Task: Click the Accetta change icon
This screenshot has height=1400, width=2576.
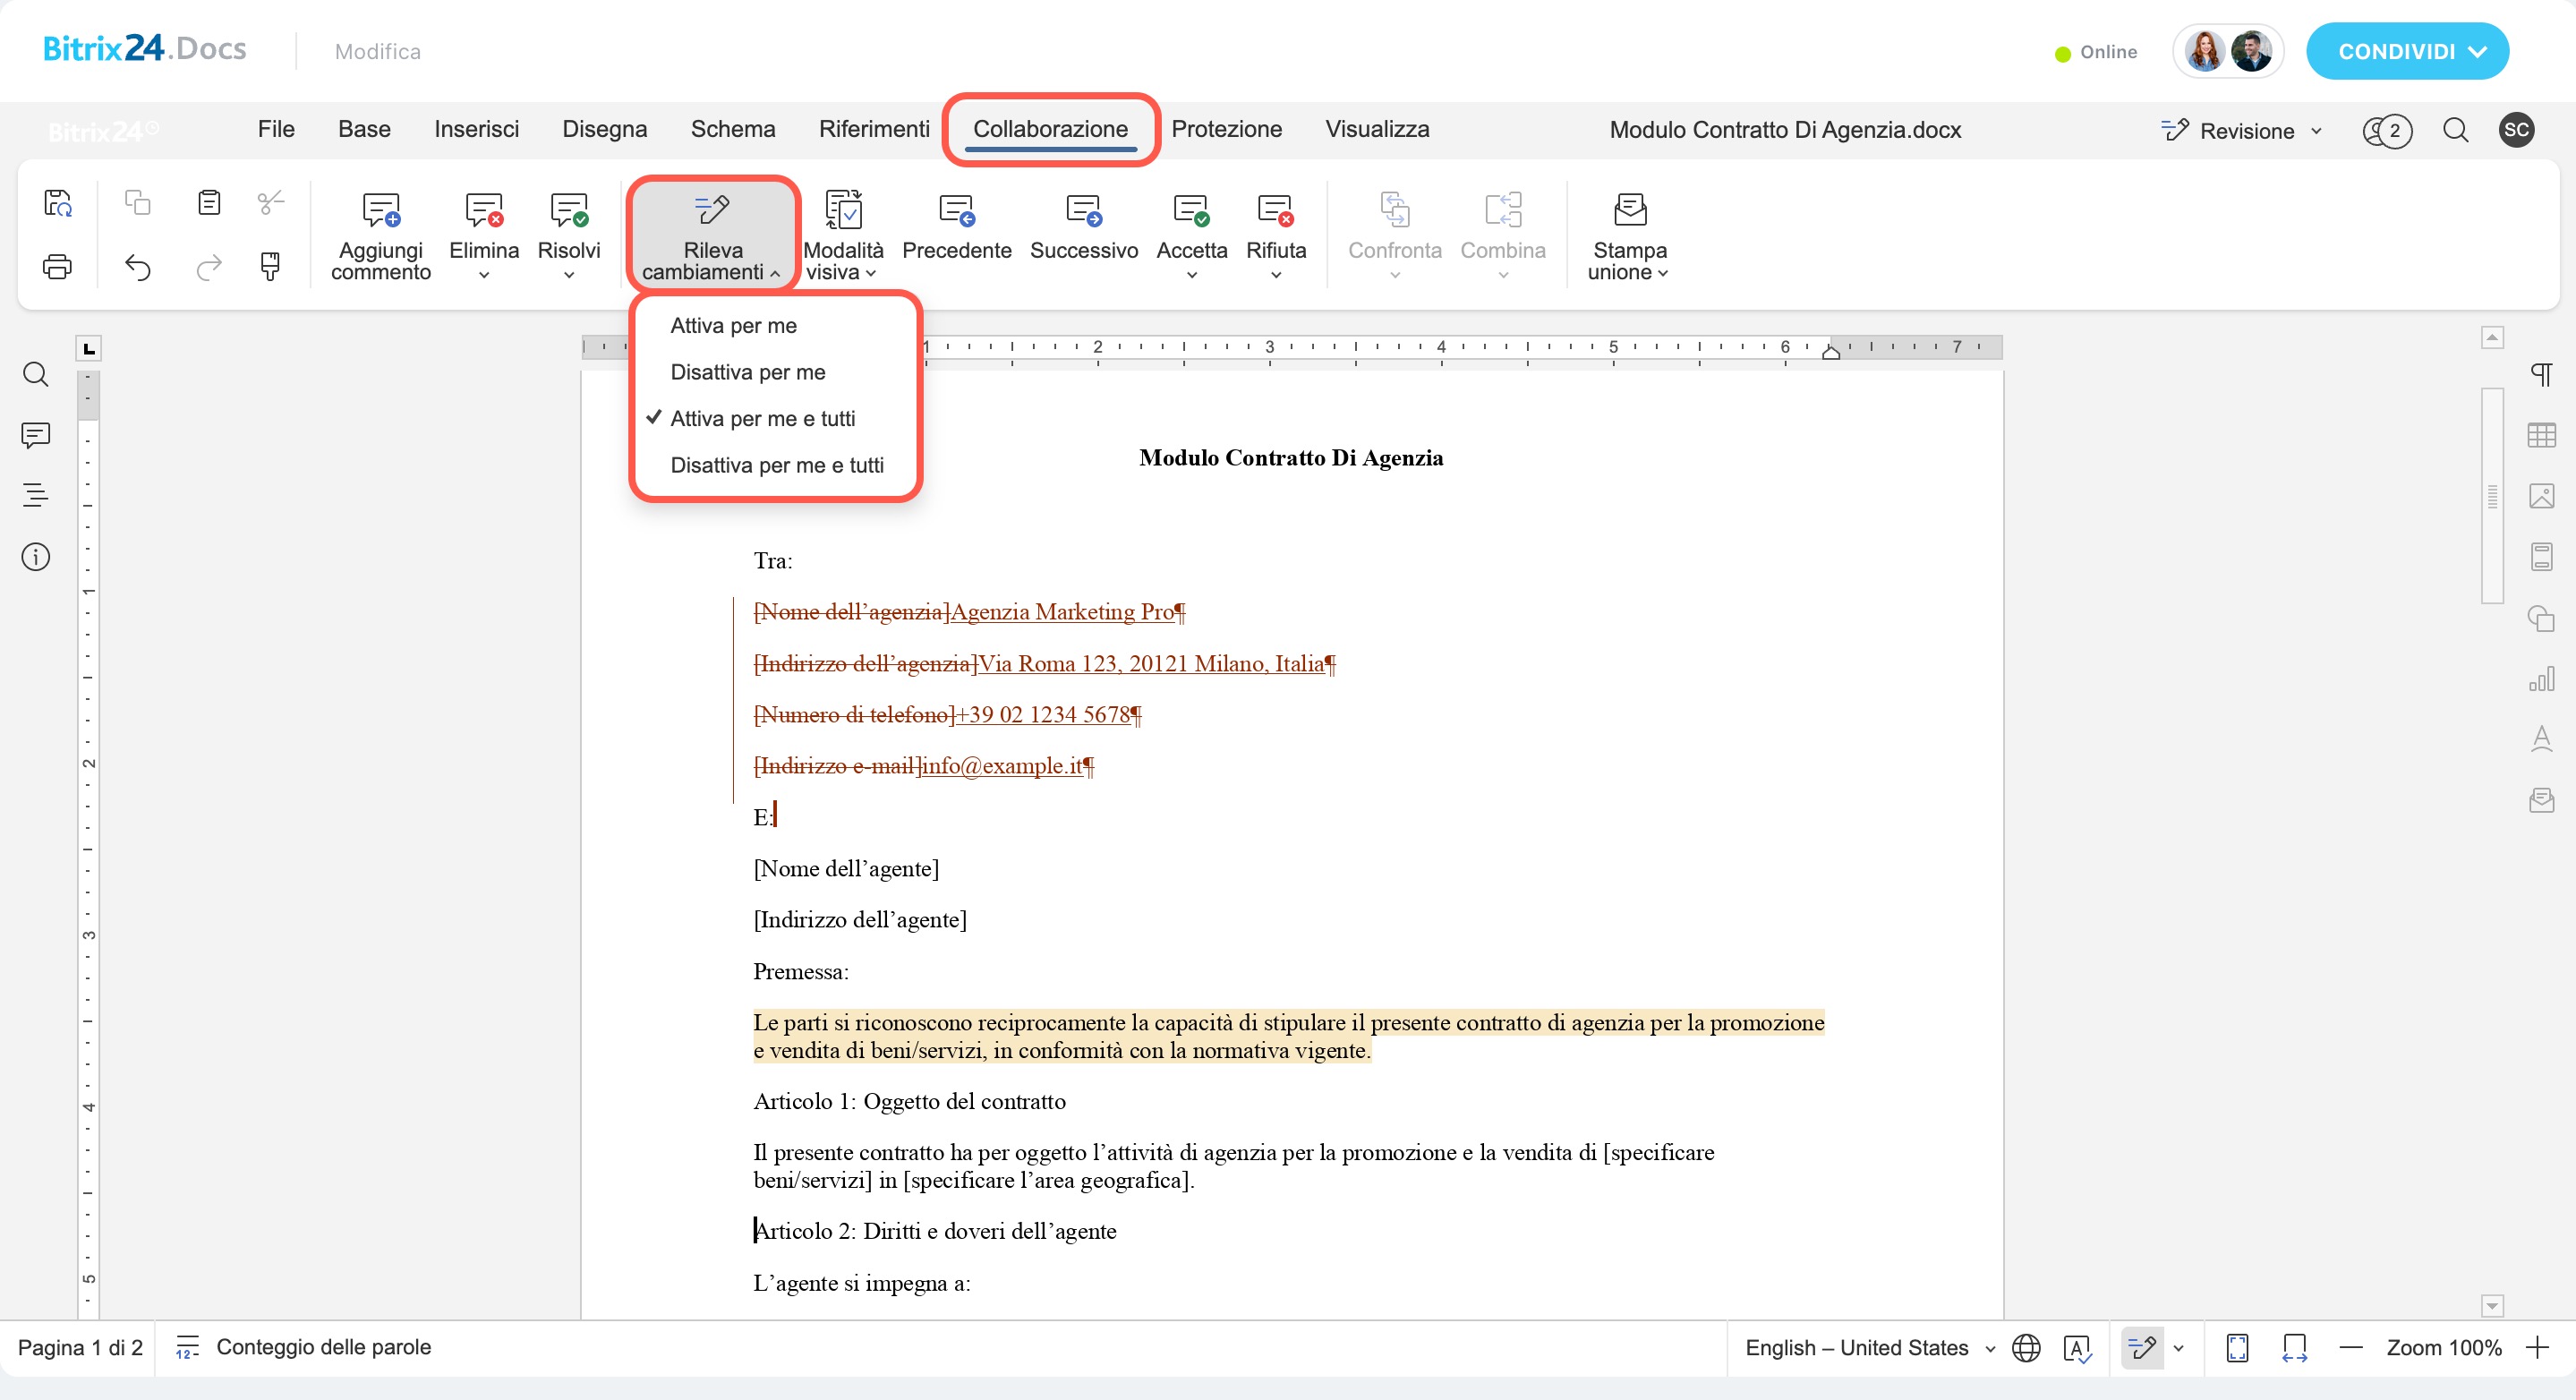Action: (x=1191, y=211)
